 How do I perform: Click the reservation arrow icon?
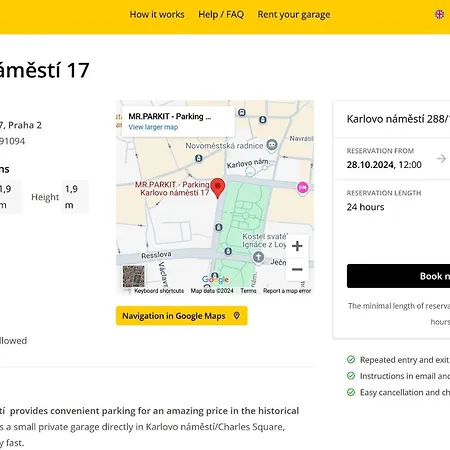pos(441,158)
